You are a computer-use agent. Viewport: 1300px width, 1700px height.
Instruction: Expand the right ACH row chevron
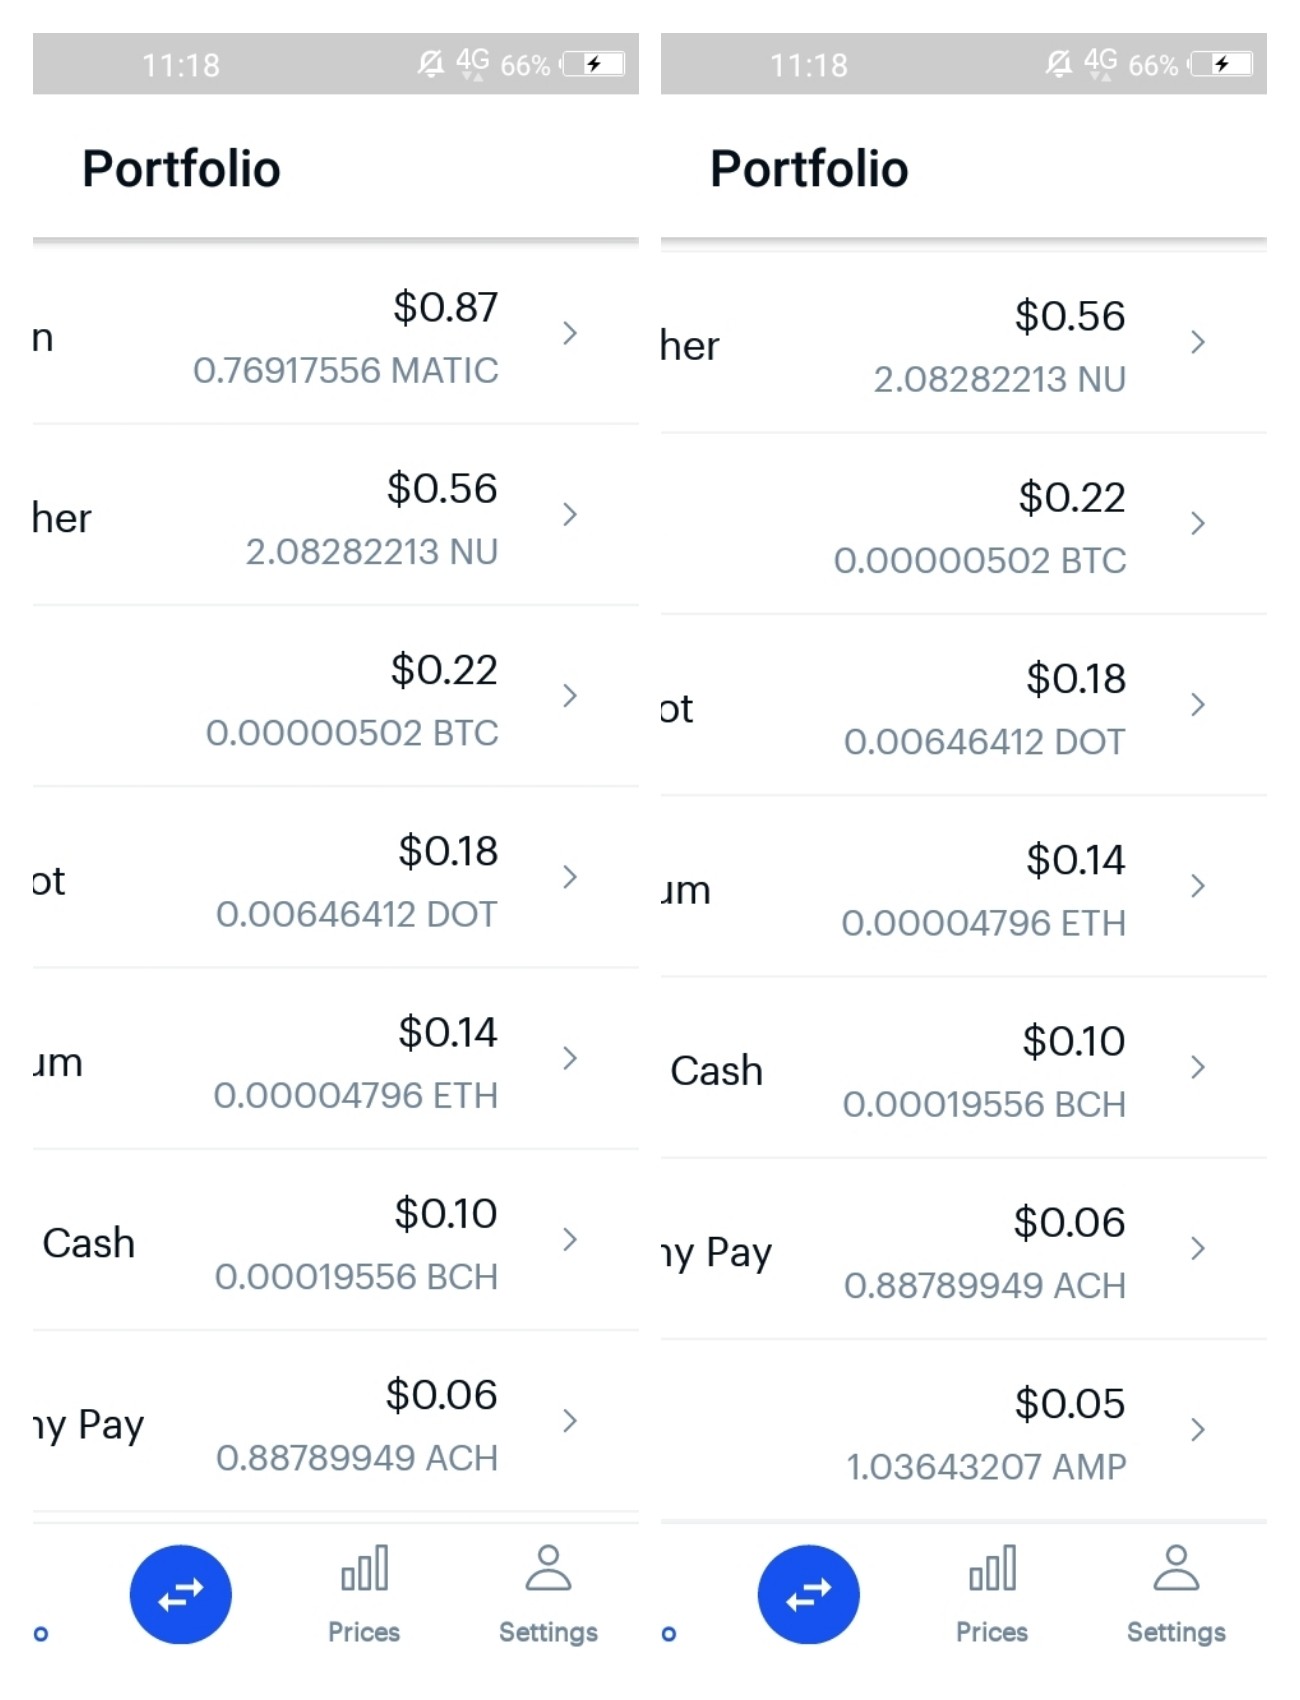(1198, 1248)
